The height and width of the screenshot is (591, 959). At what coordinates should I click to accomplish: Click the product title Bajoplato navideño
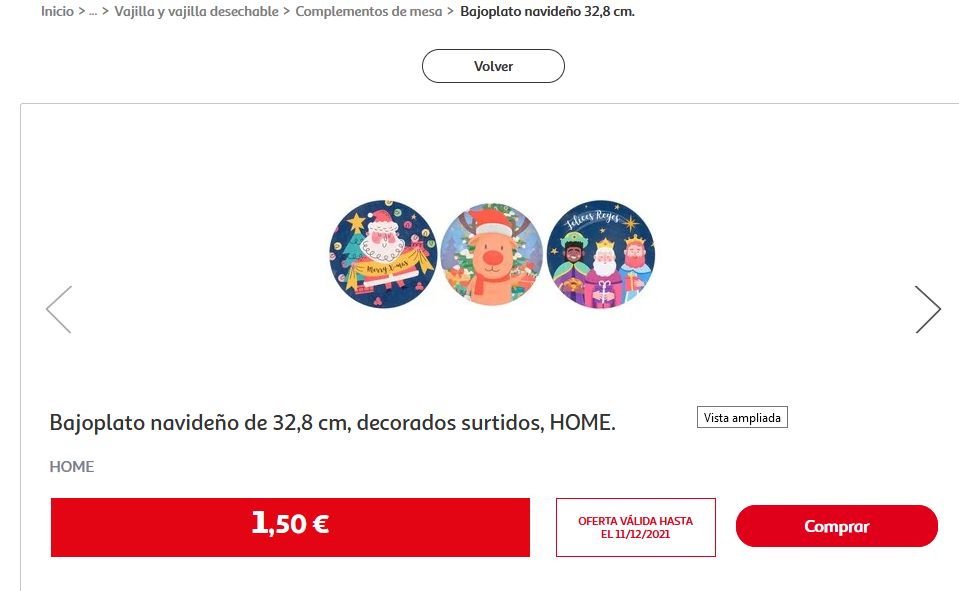[x=332, y=423]
